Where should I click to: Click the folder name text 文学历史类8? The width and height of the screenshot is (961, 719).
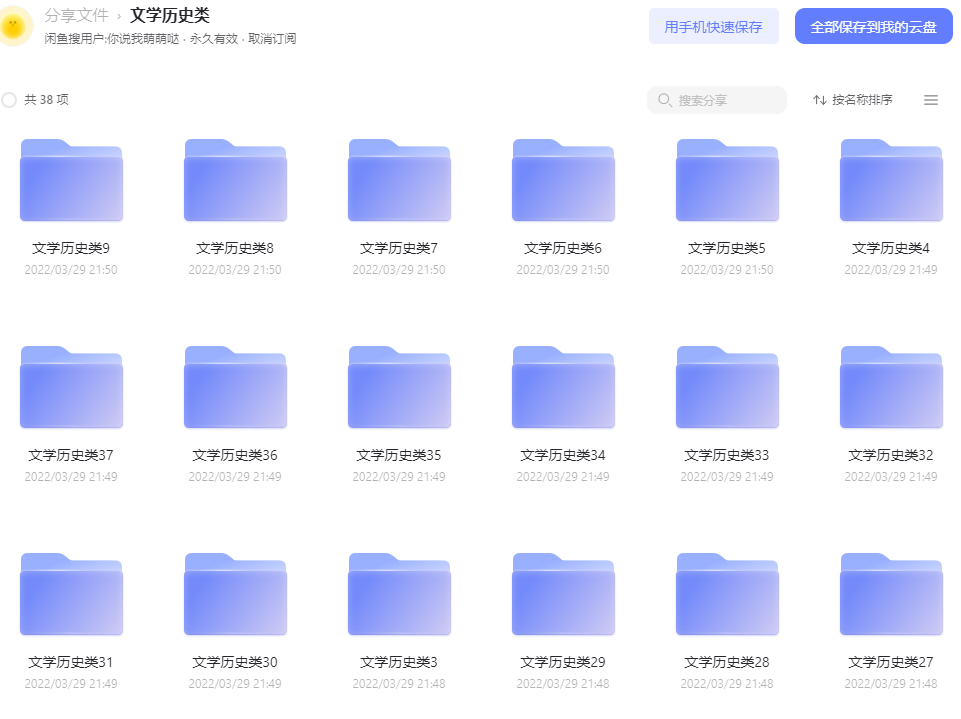point(235,248)
